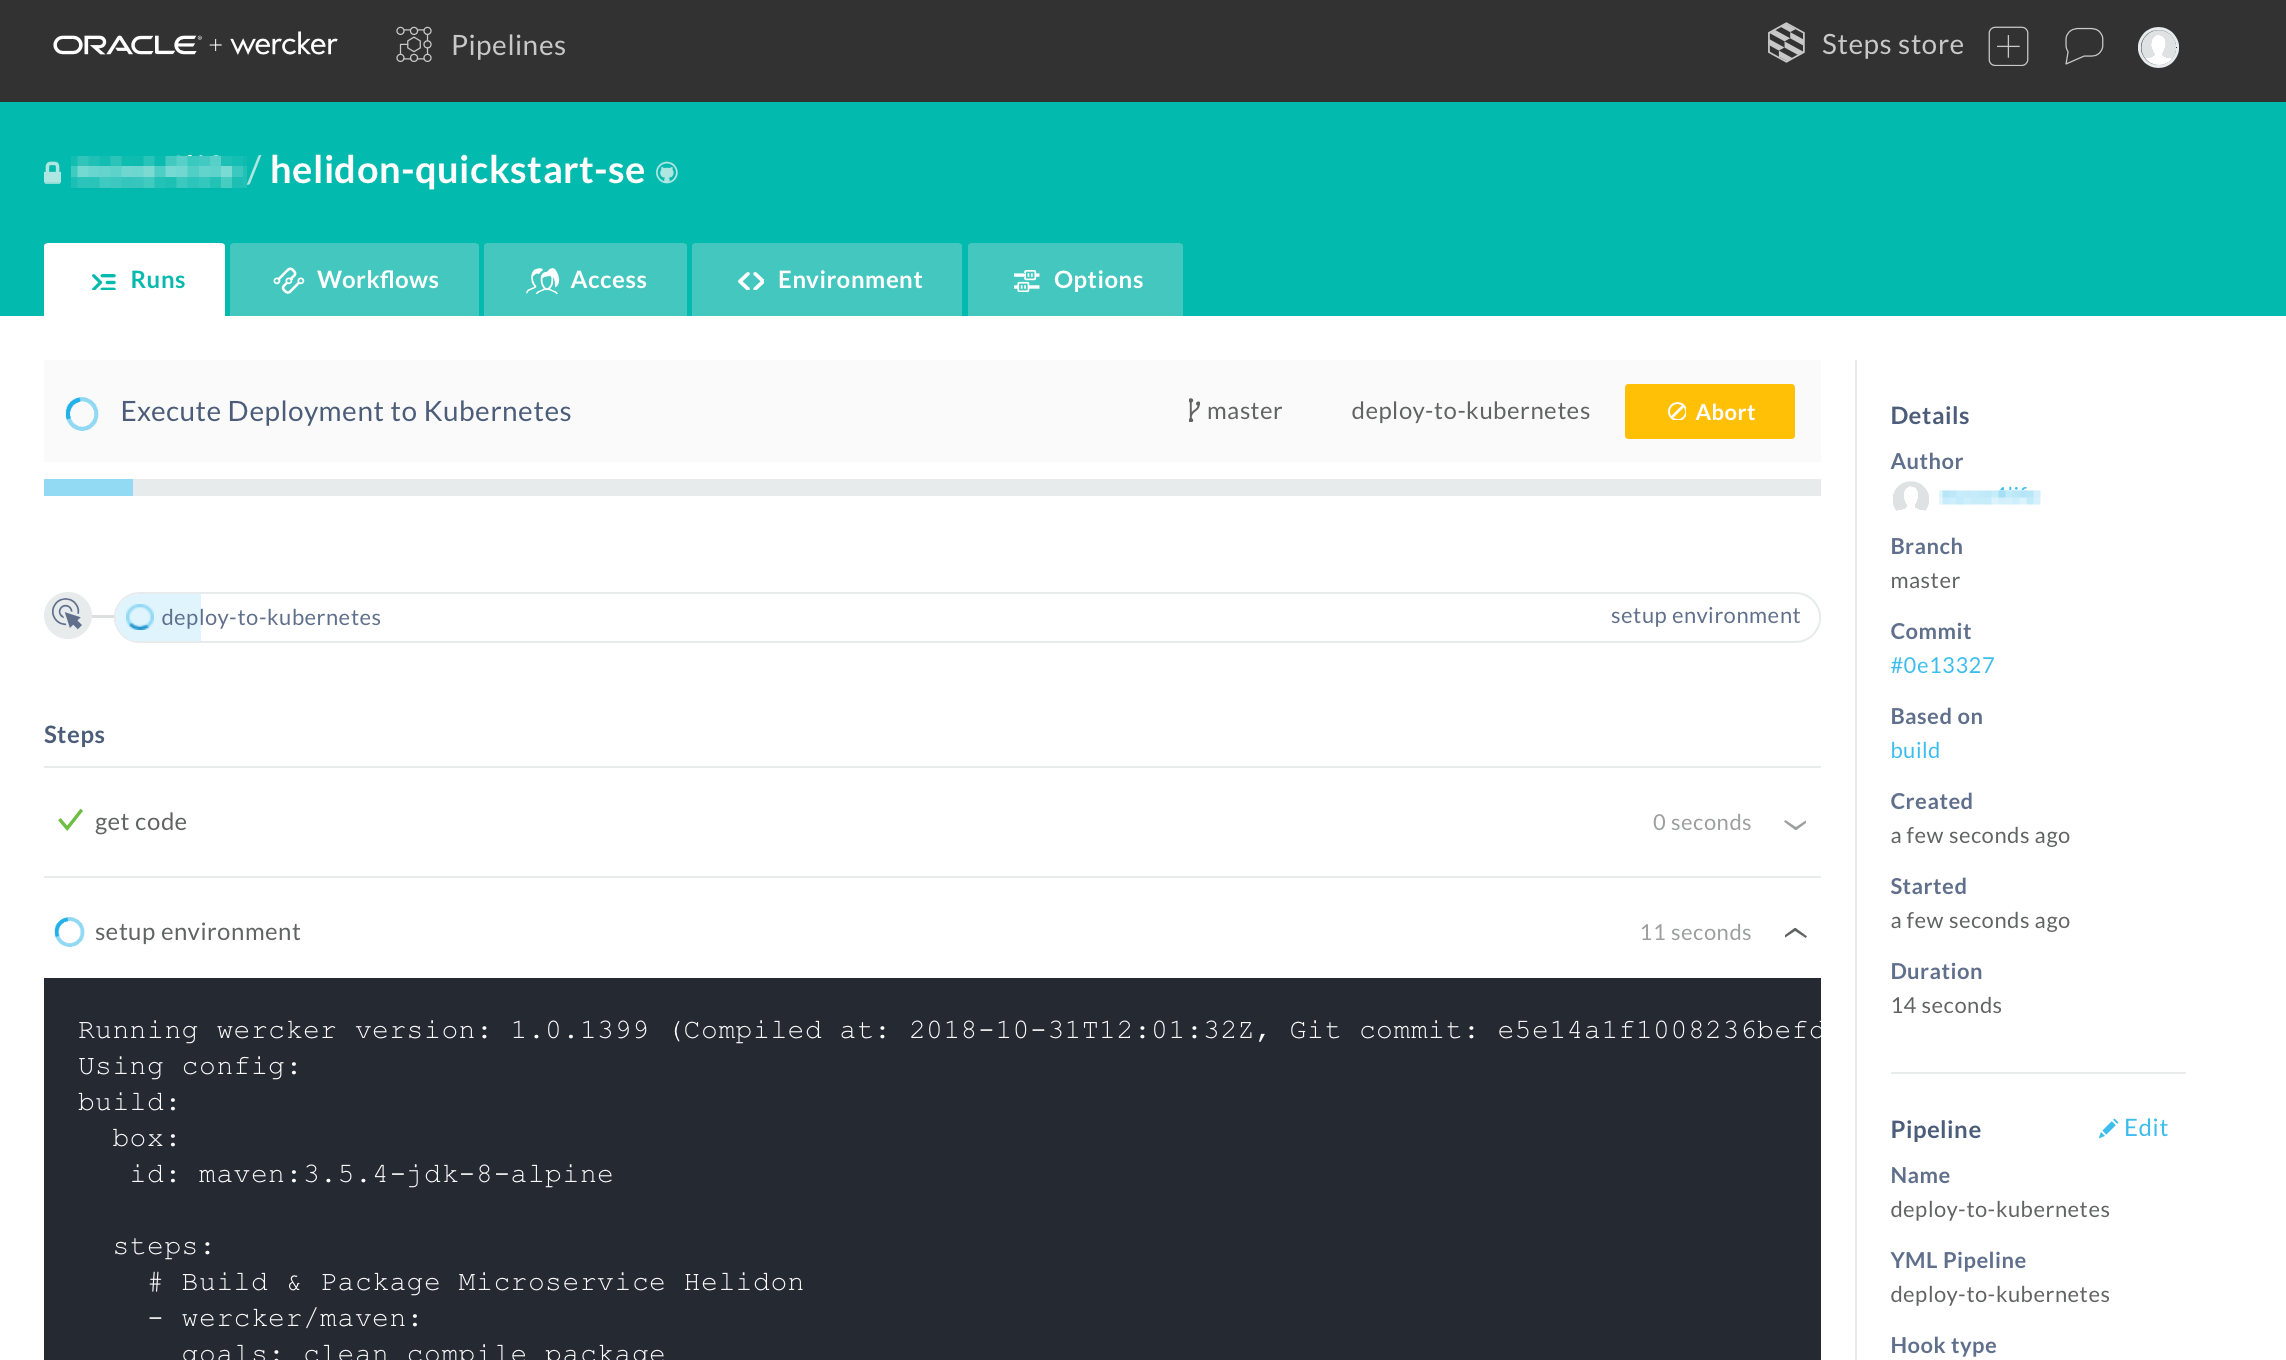Image resolution: width=2286 pixels, height=1360 pixels.
Task: Click the manual trigger cursor icon
Action: pyautogui.click(x=68, y=615)
